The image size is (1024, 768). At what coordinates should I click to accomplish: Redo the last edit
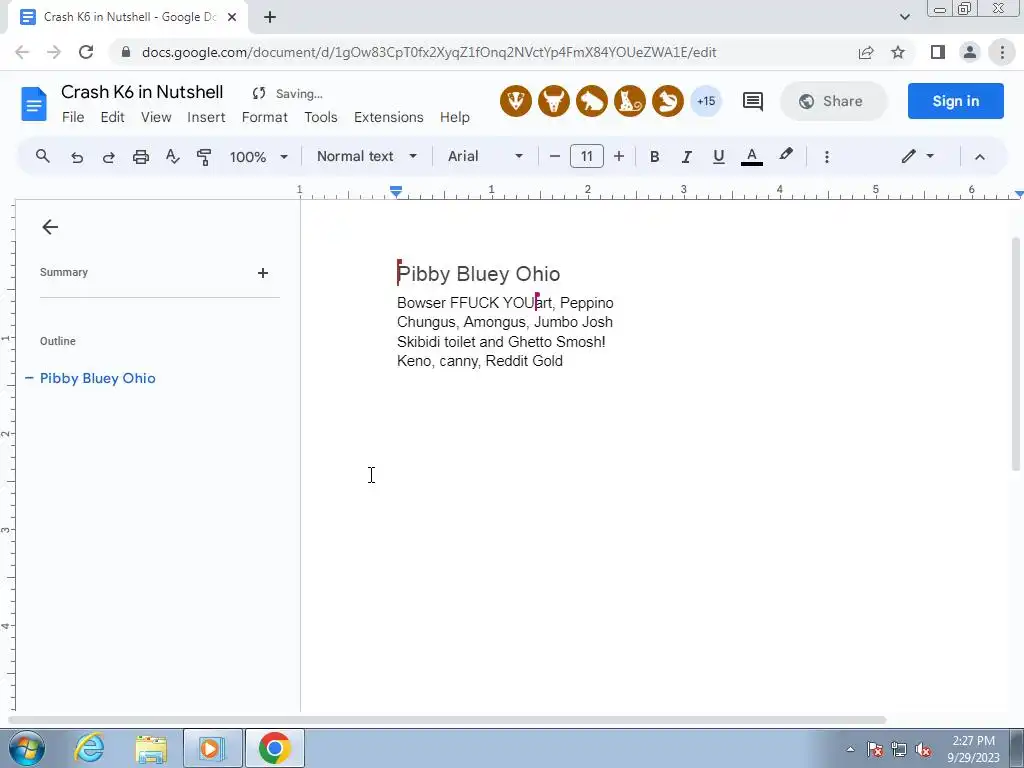[x=108, y=157]
